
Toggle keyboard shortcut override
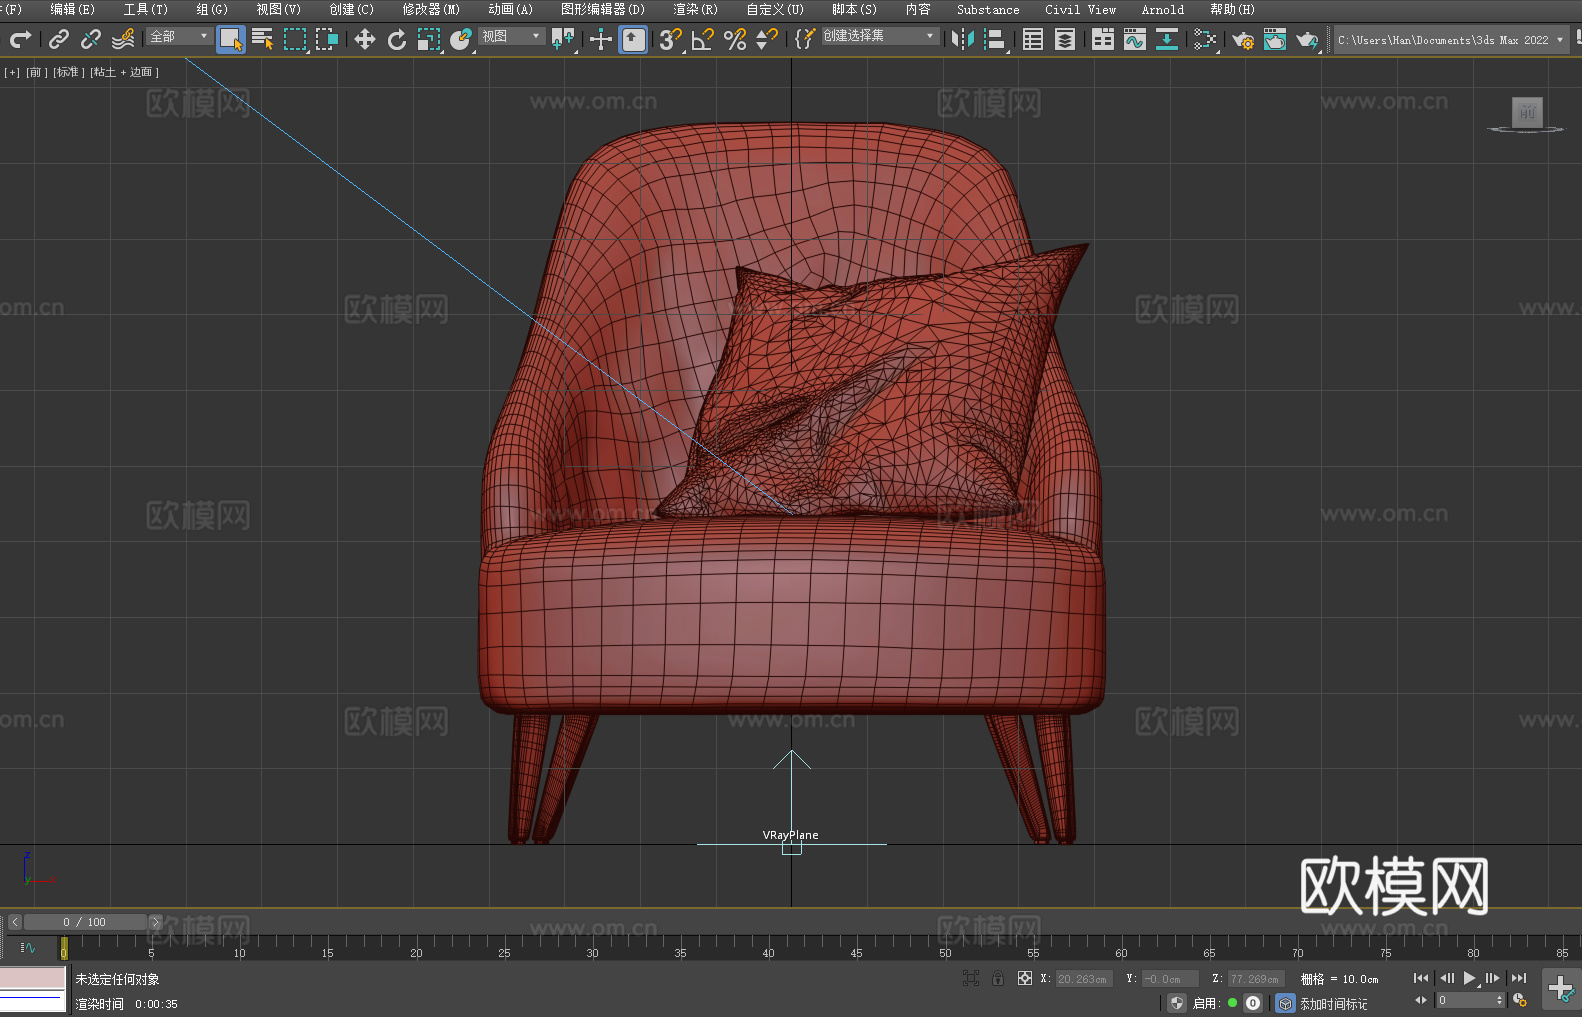[633, 39]
